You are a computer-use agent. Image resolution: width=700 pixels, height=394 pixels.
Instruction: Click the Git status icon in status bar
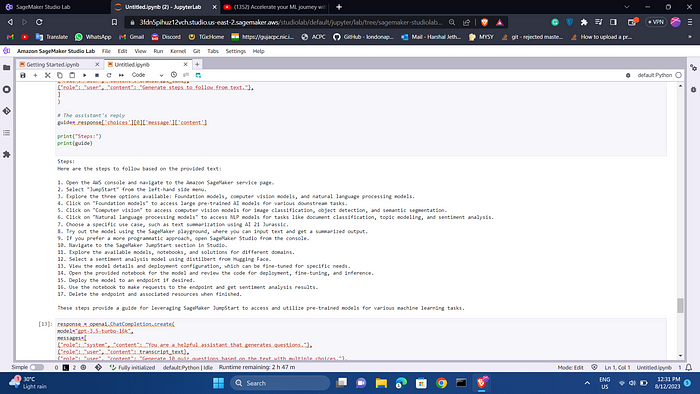point(98,368)
